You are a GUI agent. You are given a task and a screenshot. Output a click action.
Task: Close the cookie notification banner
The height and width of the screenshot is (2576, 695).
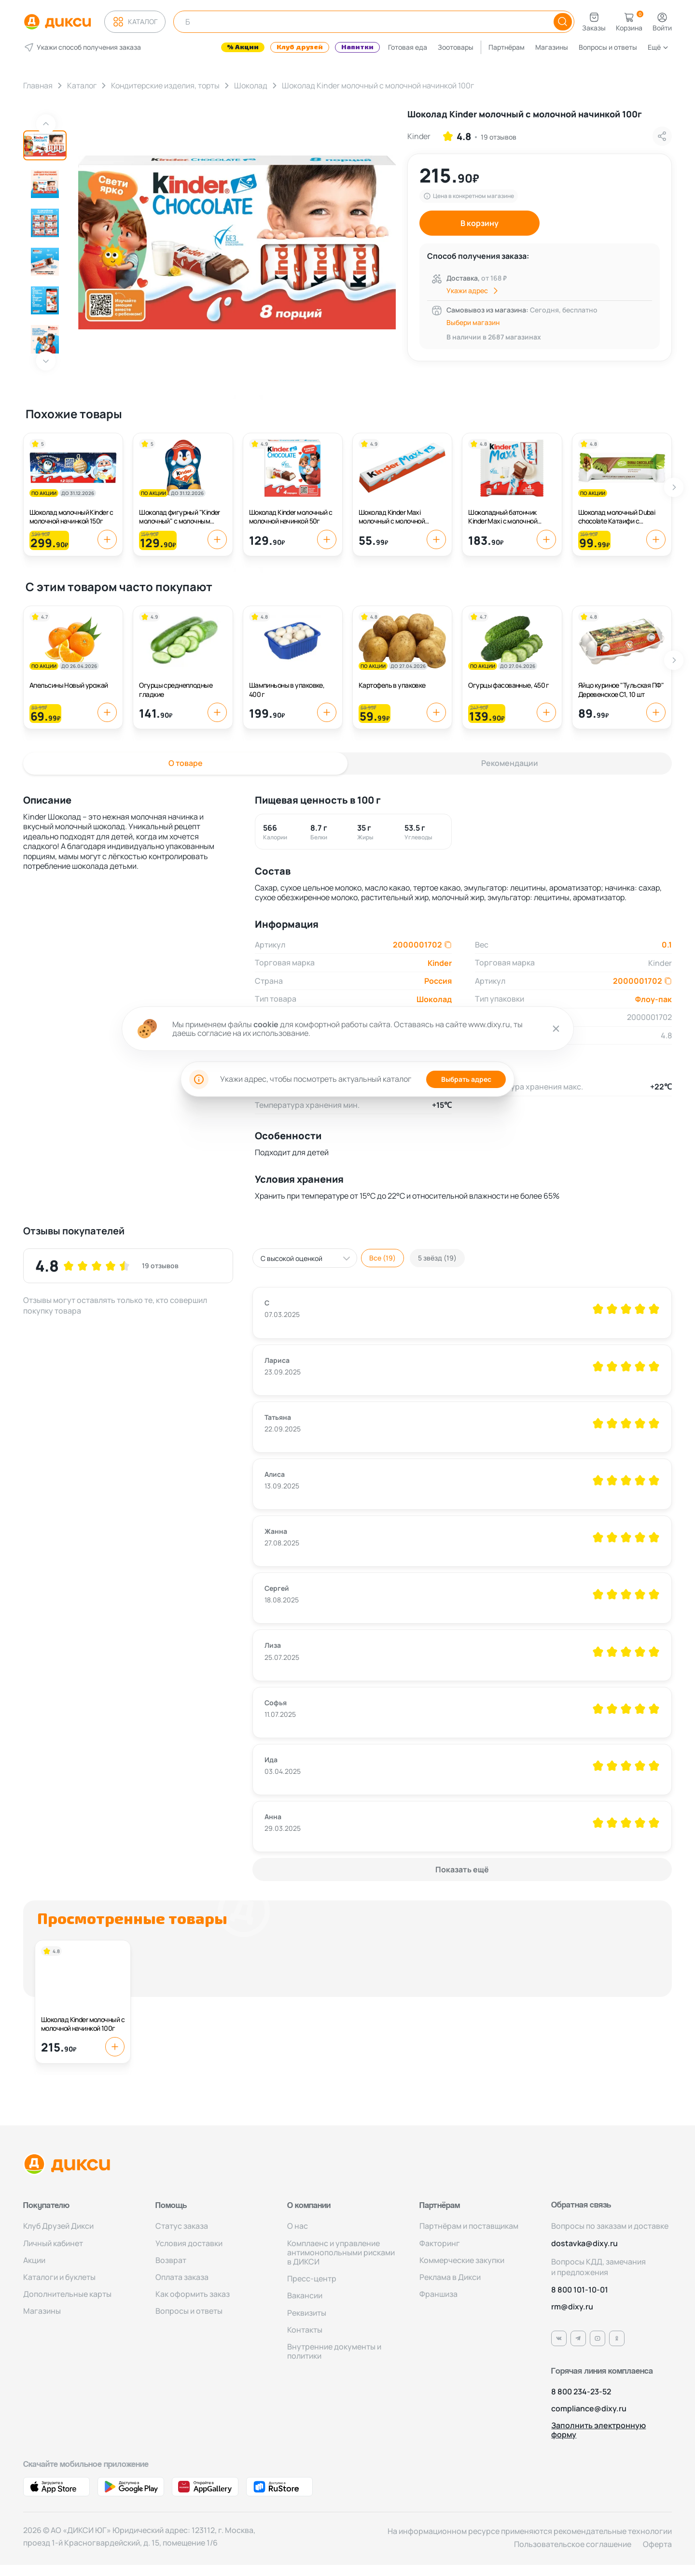[556, 1028]
